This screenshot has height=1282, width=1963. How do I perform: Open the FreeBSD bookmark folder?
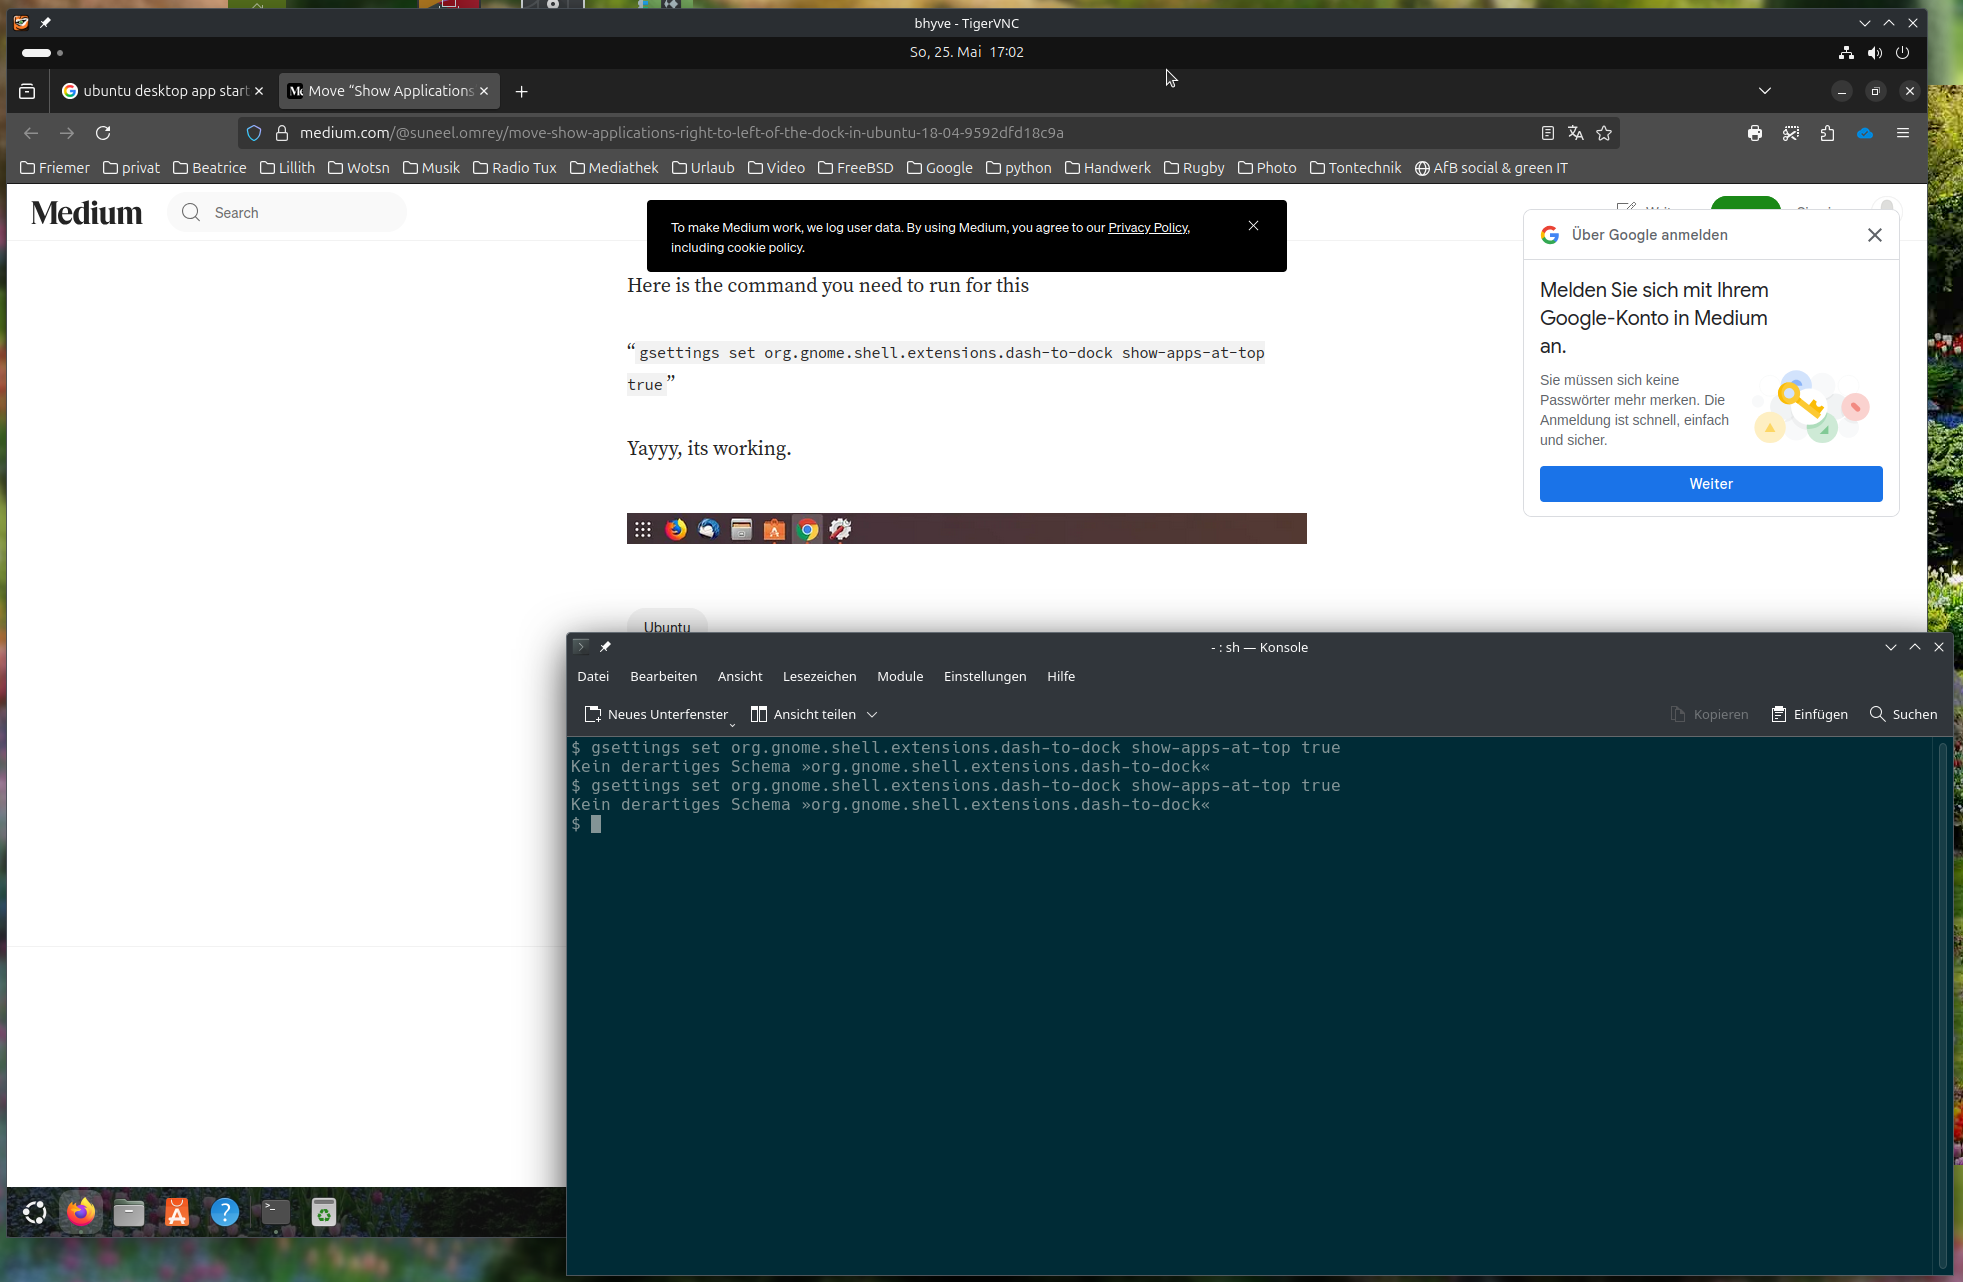click(x=856, y=168)
